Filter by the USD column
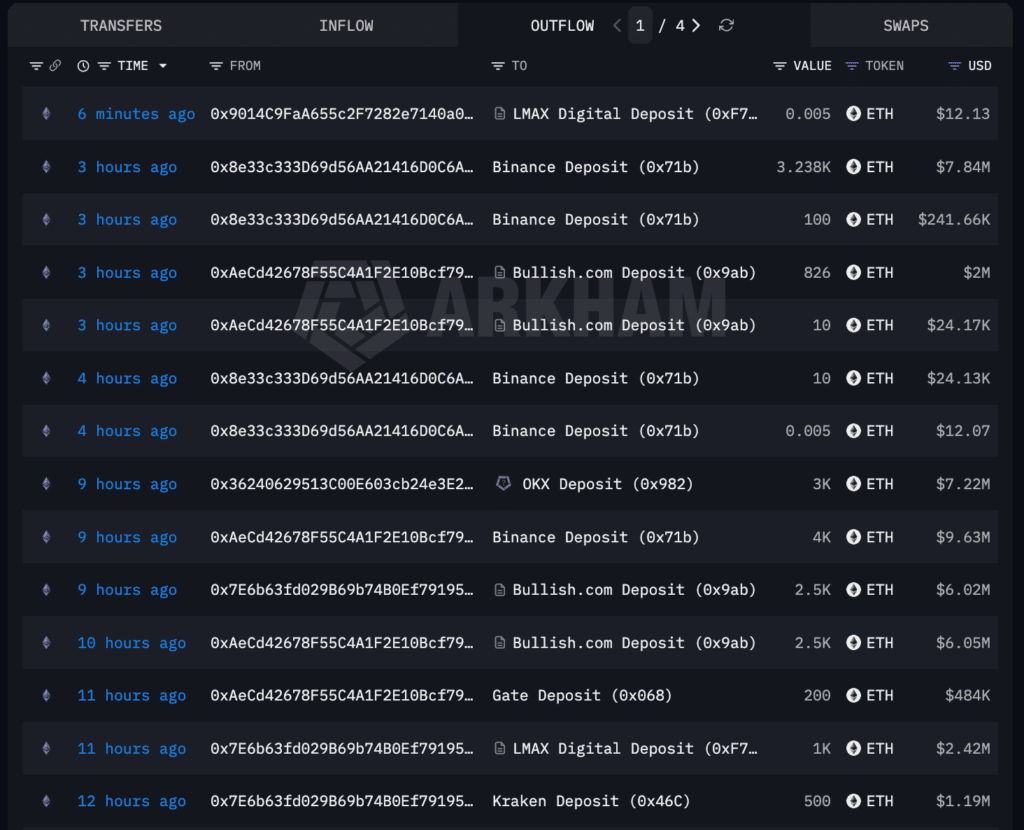Viewport: 1024px width, 830px height. 954,66
